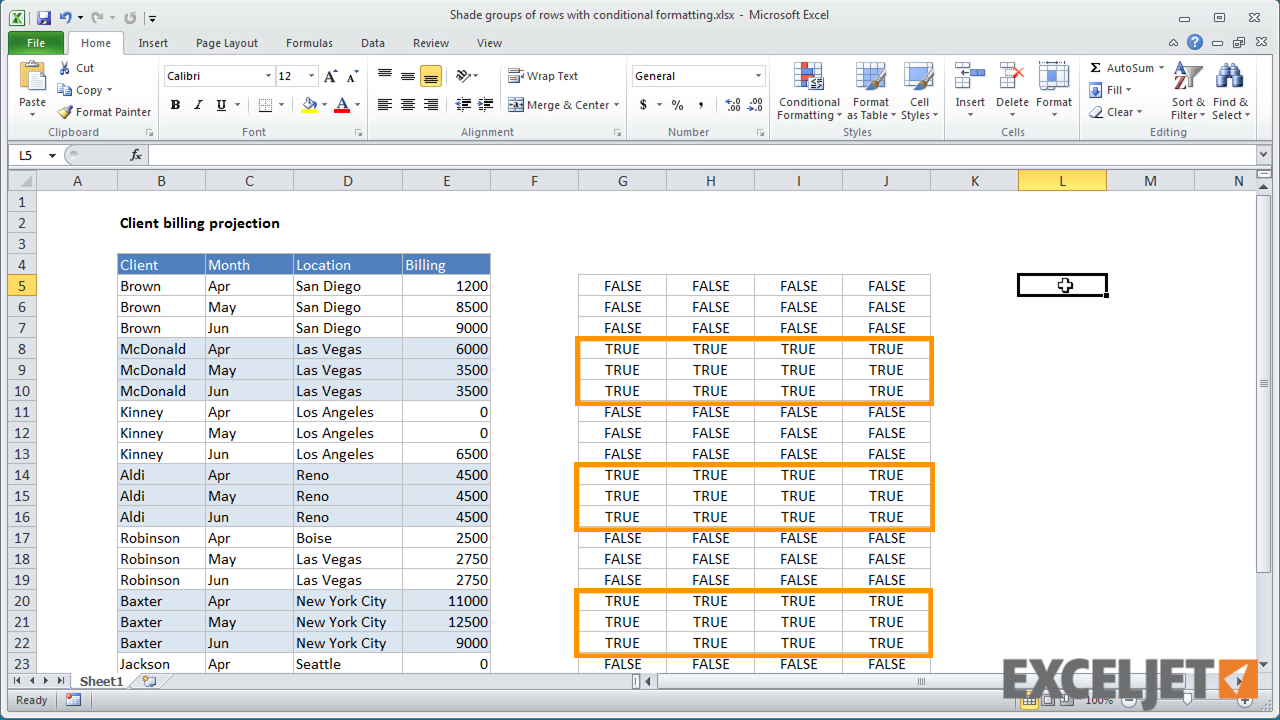Switch to the Data tab
The image size is (1280, 720).
point(373,43)
